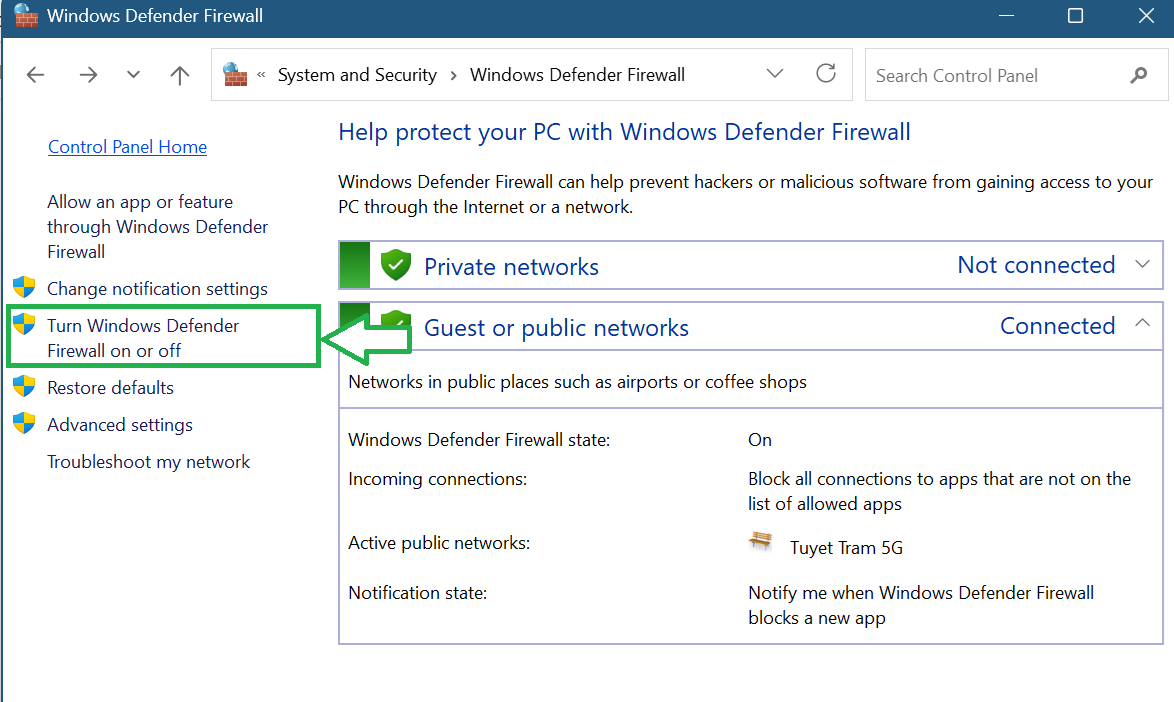
Task: Go up one level with Up arrow
Action: [x=180, y=75]
